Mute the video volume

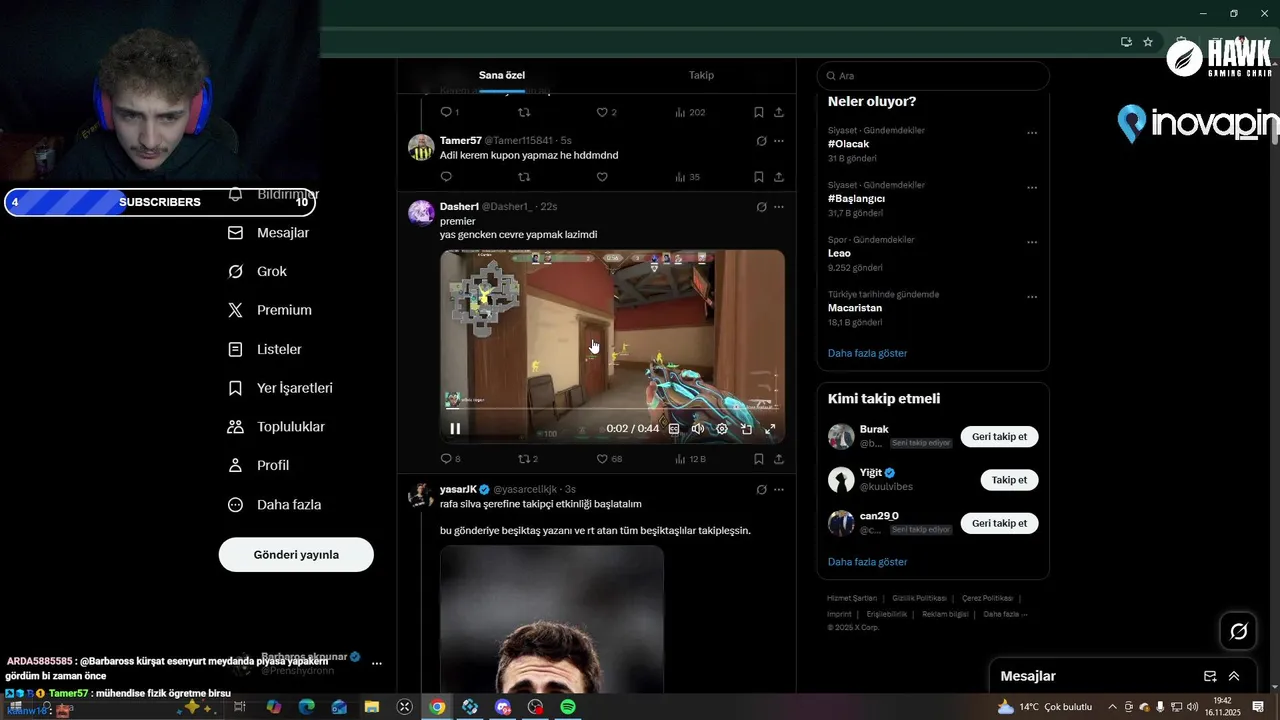tap(698, 429)
